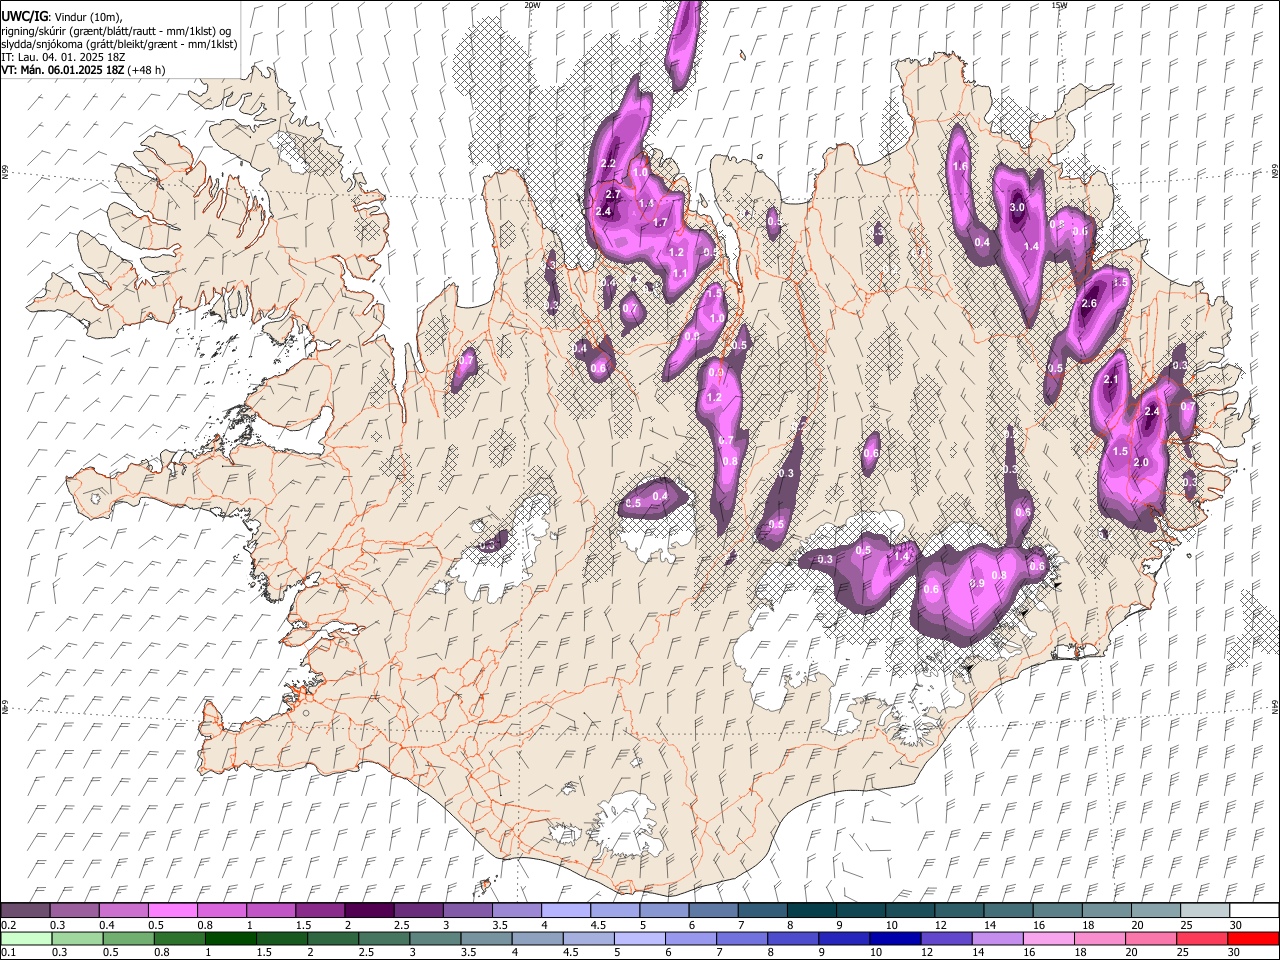Pick the bright red above-30 rain legend swatch
The width and height of the screenshot is (1280, 960).
[x=1253, y=938]
